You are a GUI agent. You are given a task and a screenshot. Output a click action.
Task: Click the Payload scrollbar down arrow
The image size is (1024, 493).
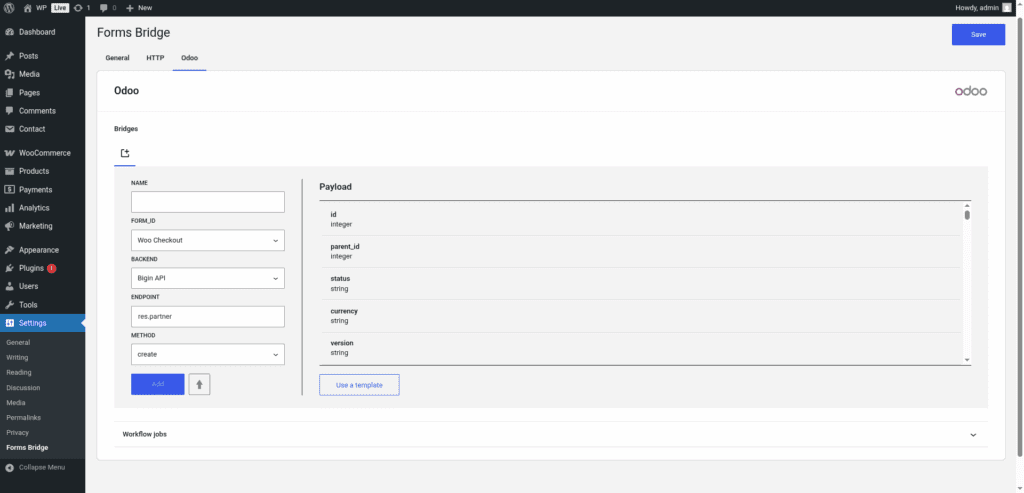[x=967, y=360]
